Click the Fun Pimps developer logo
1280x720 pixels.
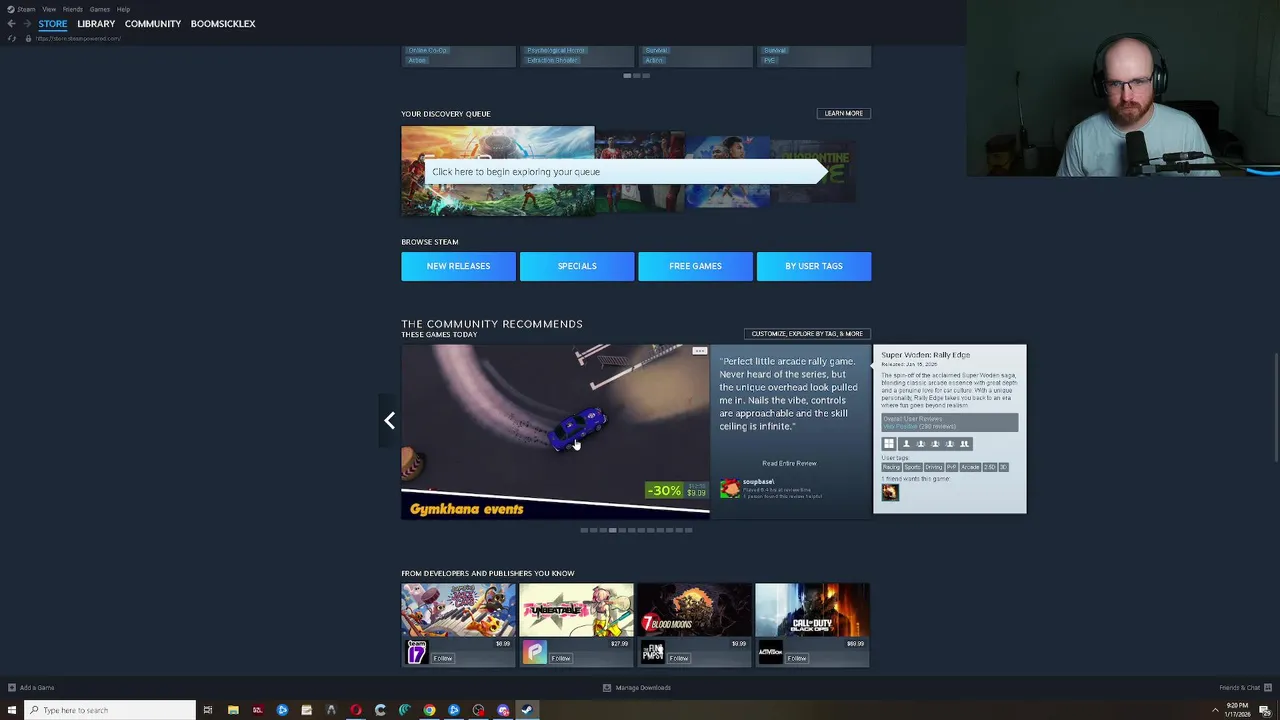(653, 653)
